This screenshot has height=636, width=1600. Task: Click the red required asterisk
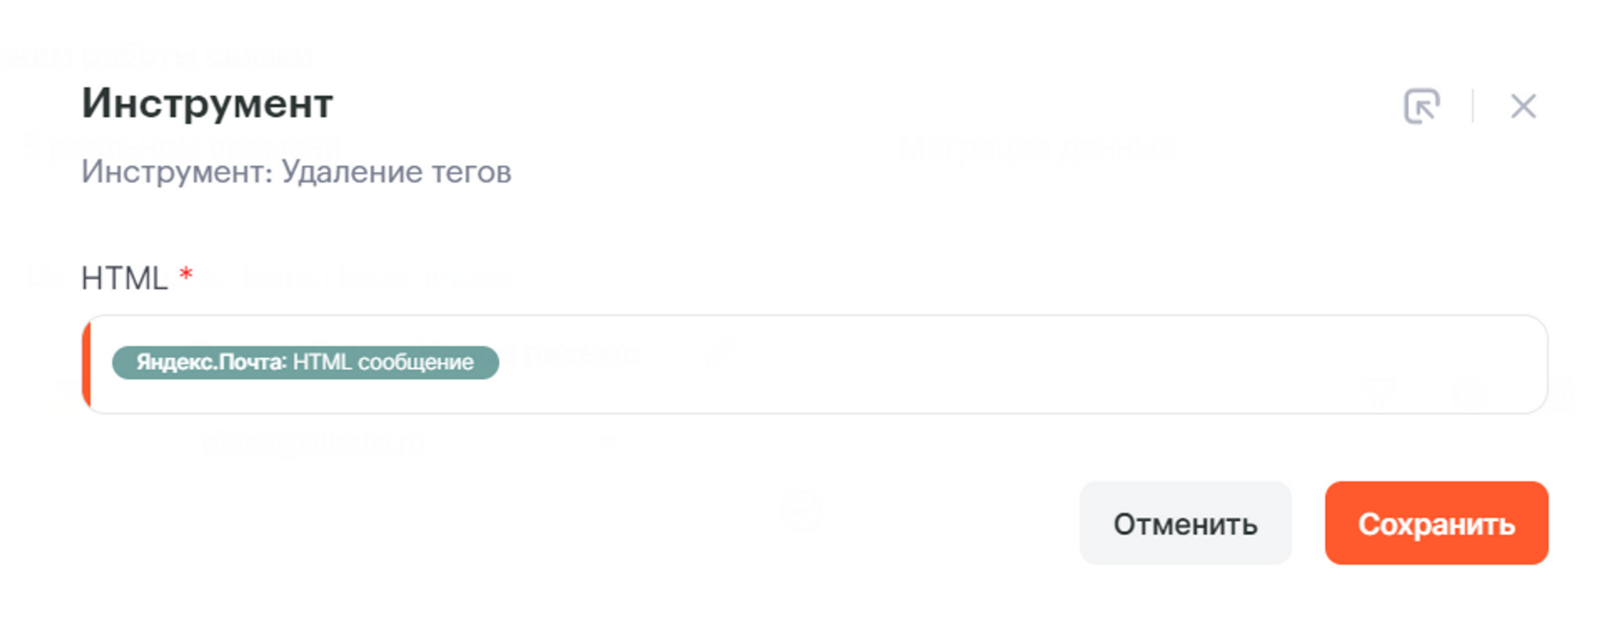coord(186,275)
